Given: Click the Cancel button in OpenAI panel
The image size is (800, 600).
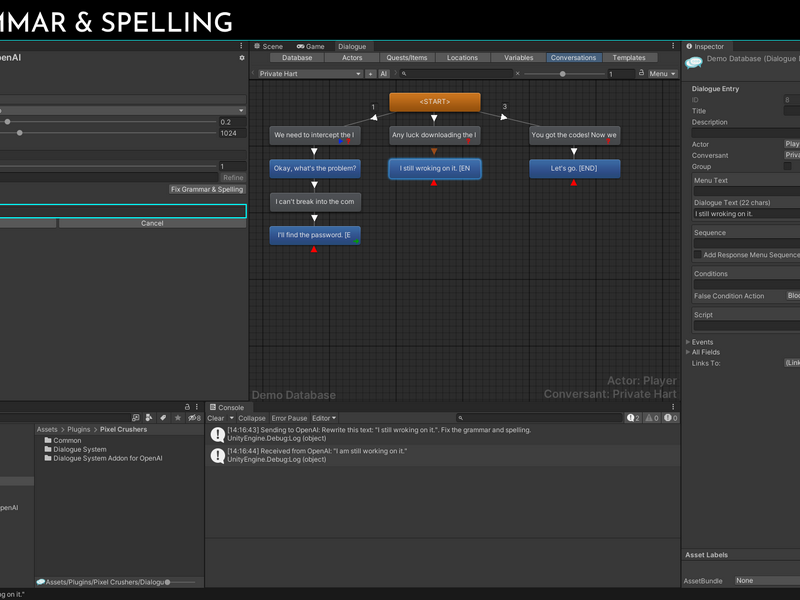Looking at the screenshot, I should [x=152, y=223].
